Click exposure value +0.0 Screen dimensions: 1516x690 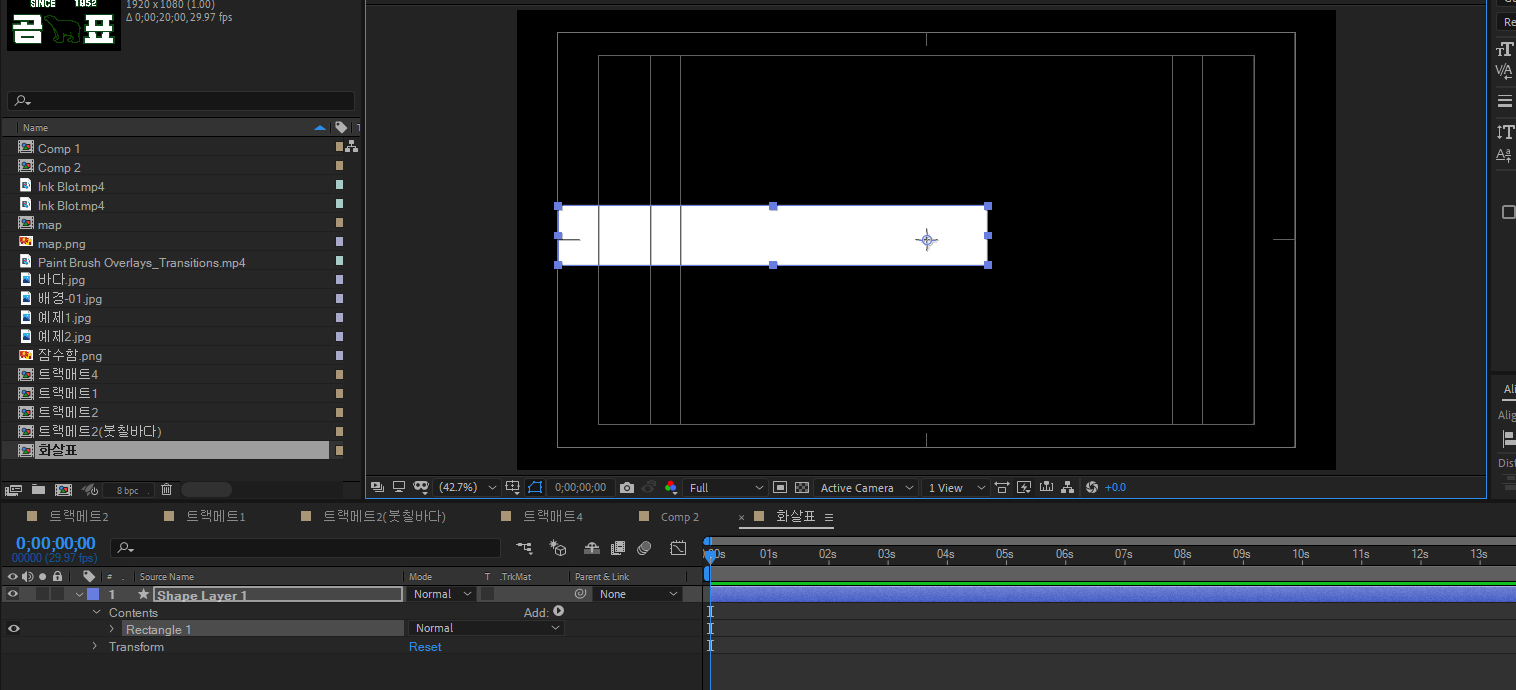[1115, 487]
